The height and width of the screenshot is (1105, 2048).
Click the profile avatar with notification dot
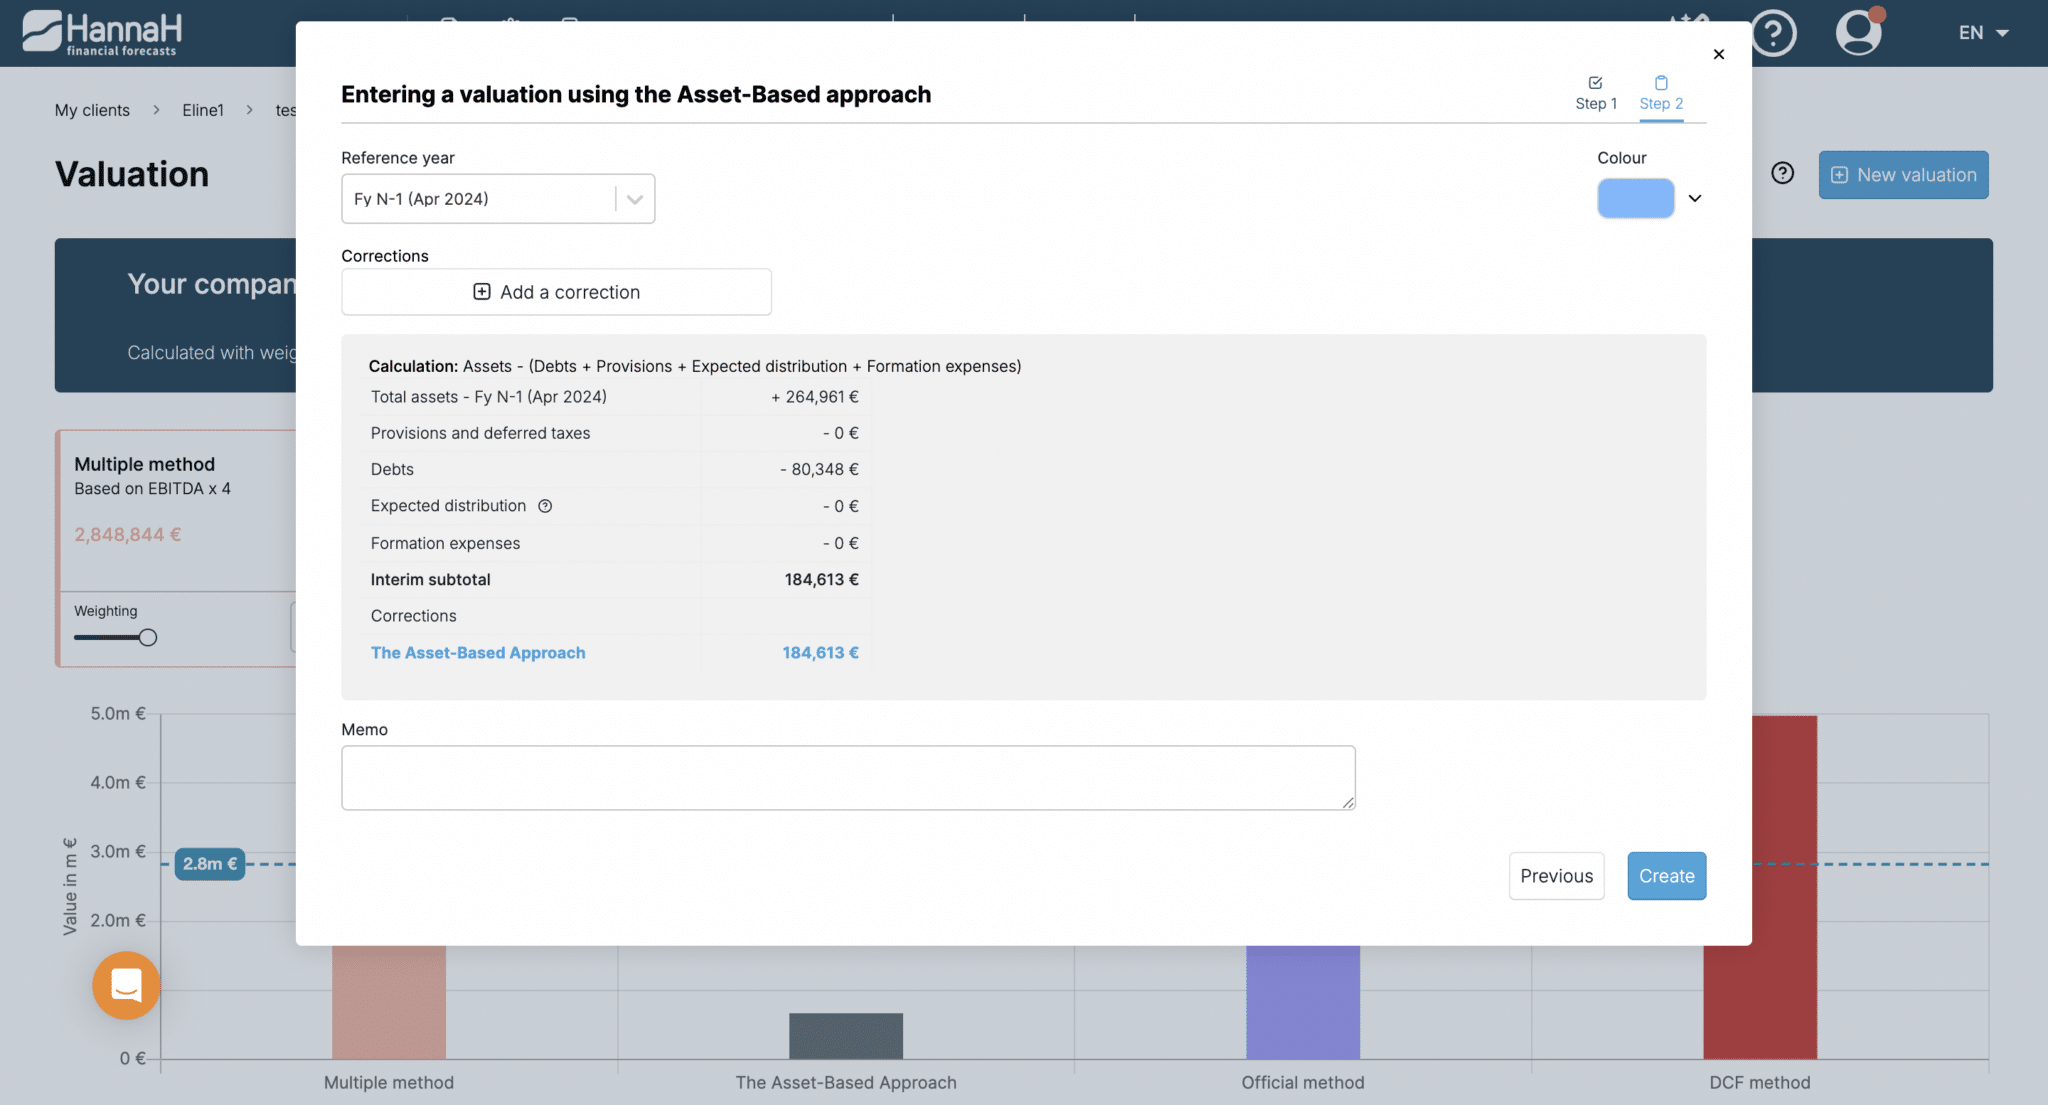tap(1858, 33)
